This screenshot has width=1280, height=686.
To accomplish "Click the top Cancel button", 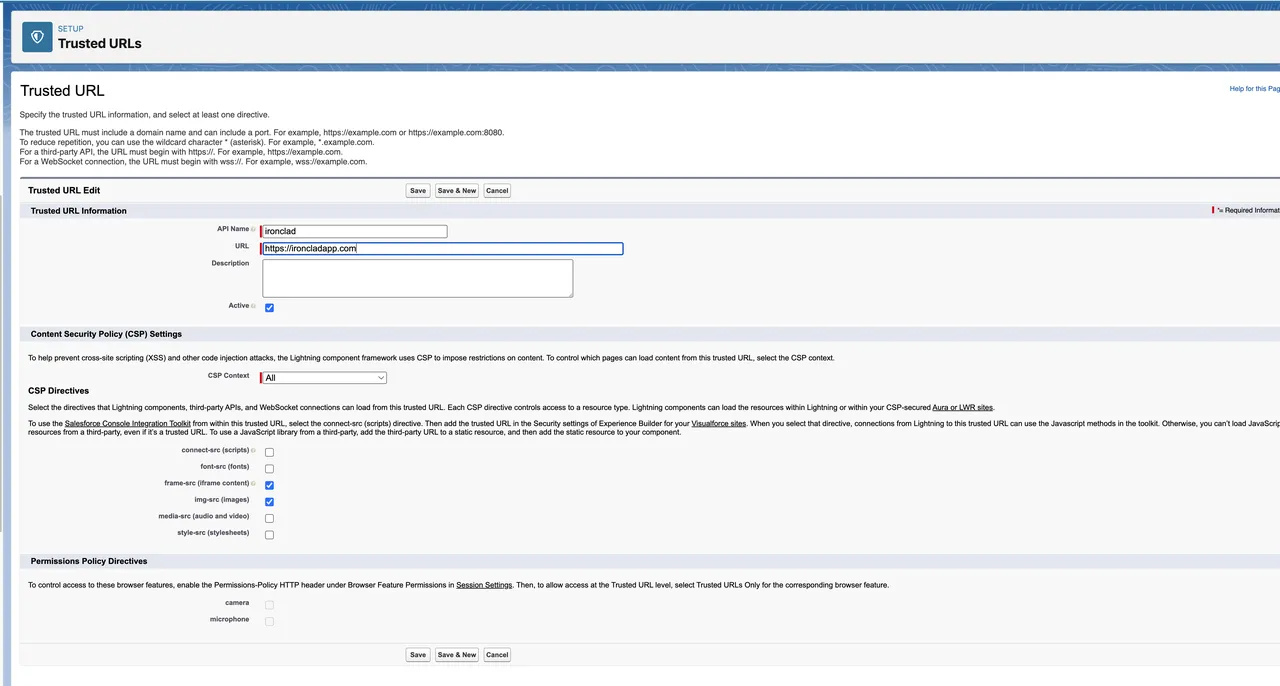I will pyautogui.click(x=497, y=190).
